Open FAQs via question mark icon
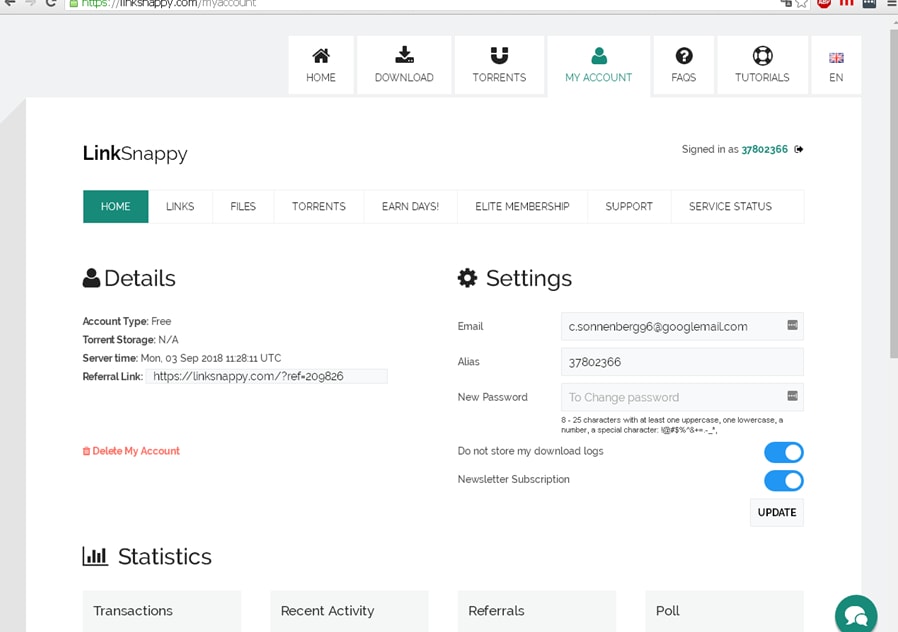898x632 pixels. (x=684, y=56)
